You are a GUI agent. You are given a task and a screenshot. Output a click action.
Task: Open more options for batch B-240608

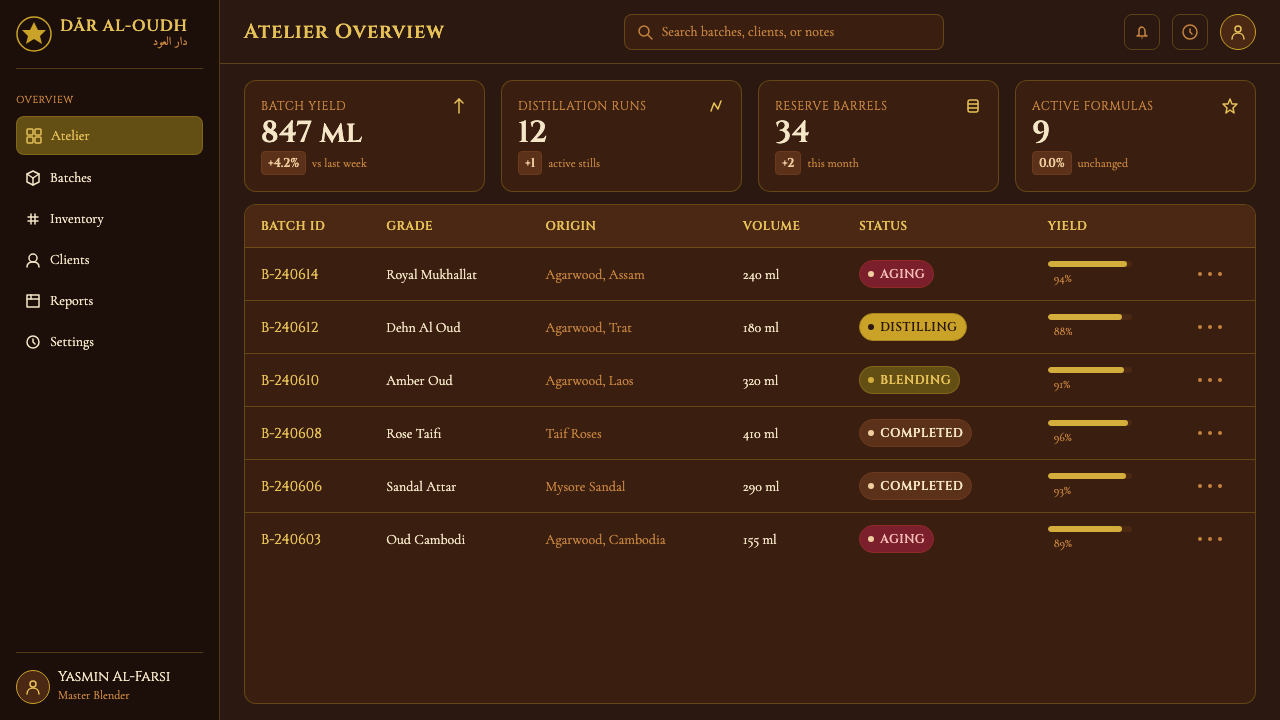pos(1210,433)
